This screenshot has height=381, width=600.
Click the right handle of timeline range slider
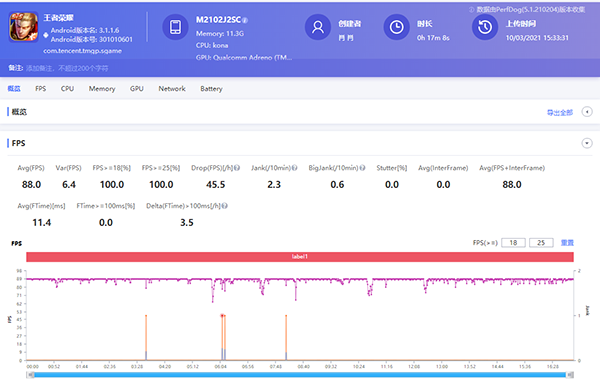point(570,375)
